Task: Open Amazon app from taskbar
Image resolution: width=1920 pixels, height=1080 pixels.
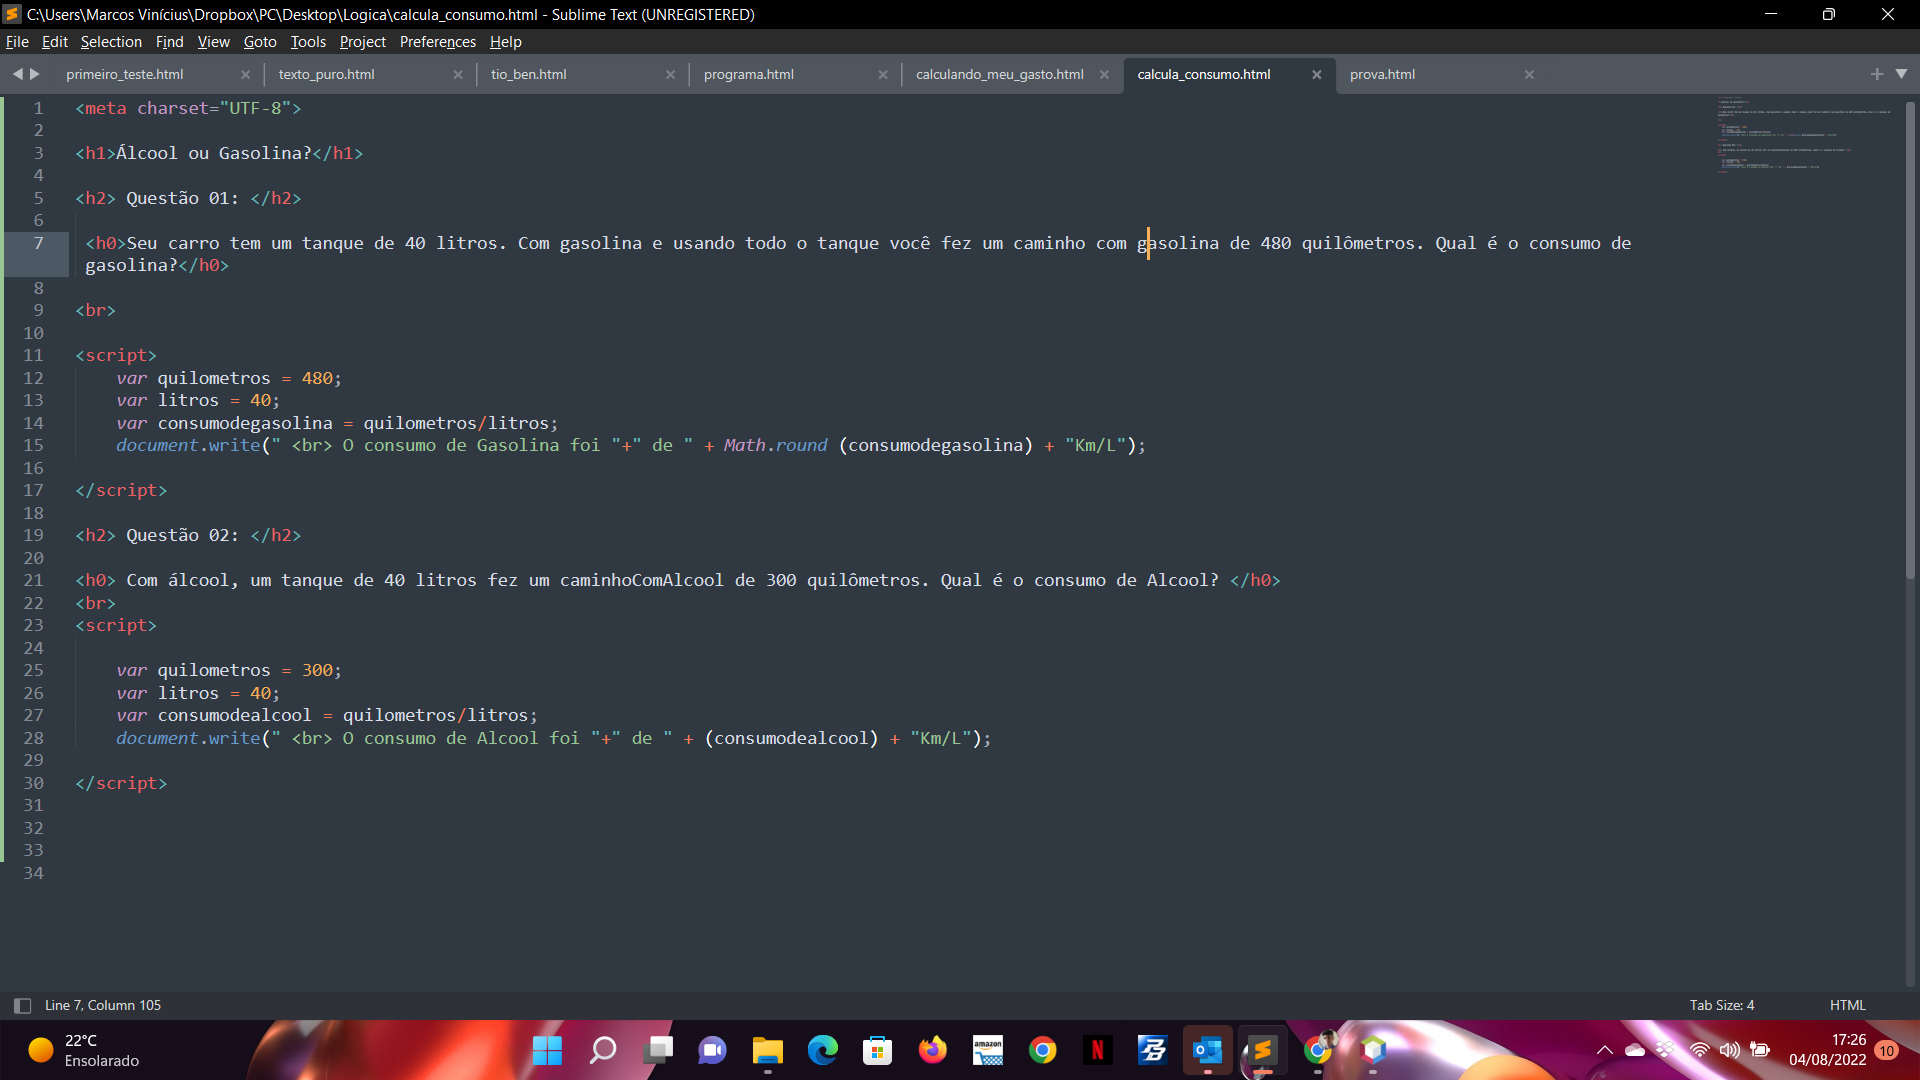Action: [988, 1050]
